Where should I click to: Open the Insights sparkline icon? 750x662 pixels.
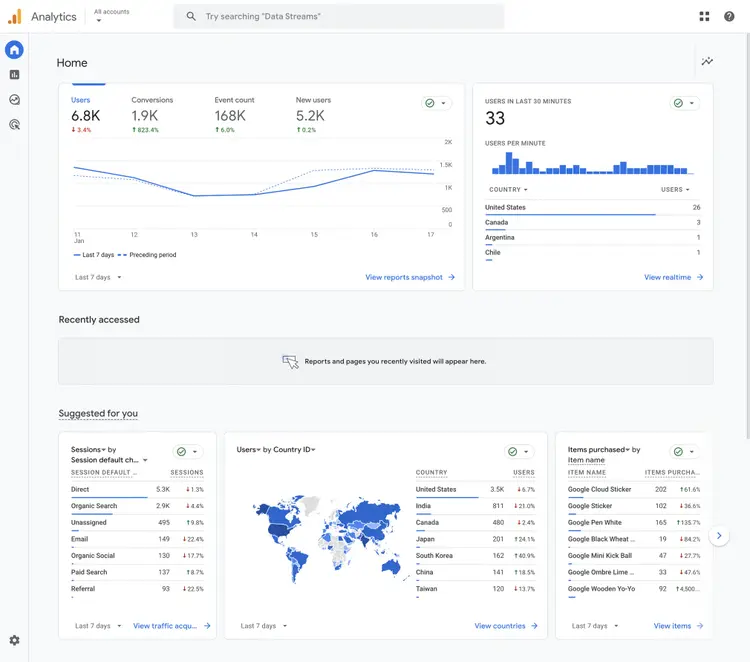coord(707,61)
